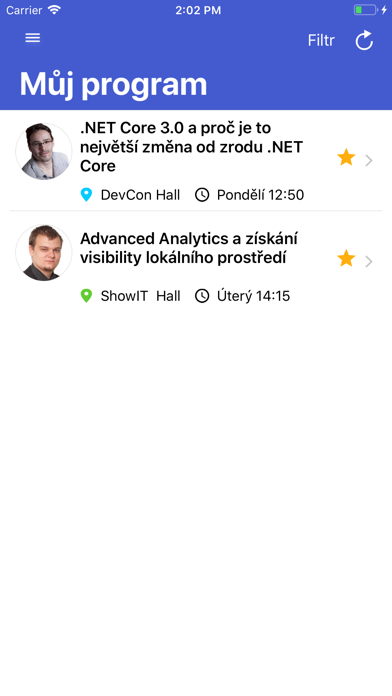Open the .NET Core 3.0 session title

tap(191, 147)
